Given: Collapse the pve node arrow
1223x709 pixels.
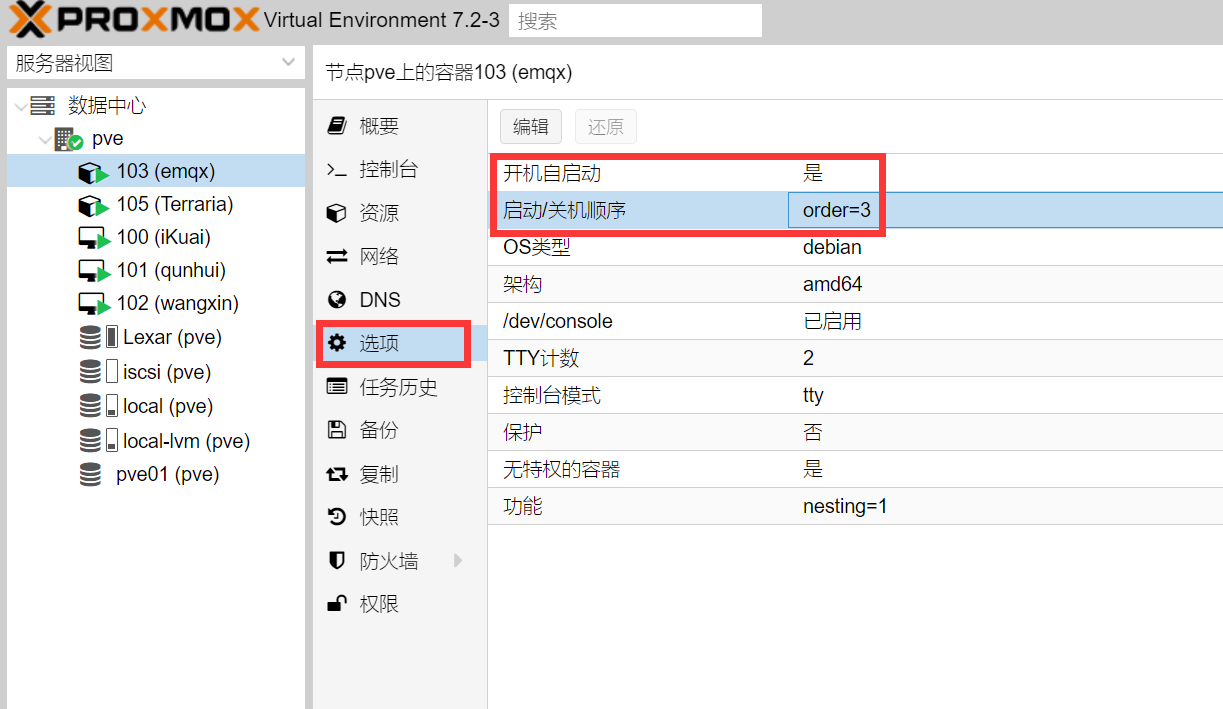Looking at the screenshot, I should pyautogui.click(x=45, y=139).
